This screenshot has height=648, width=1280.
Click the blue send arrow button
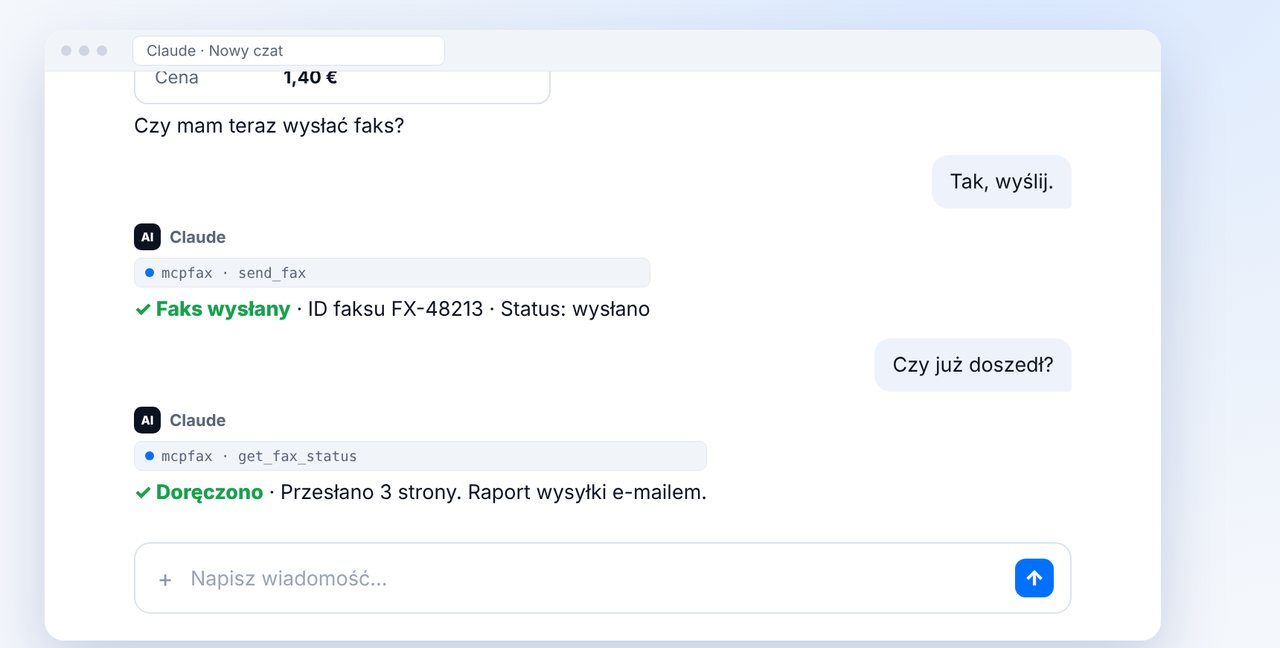[1034, 578]
